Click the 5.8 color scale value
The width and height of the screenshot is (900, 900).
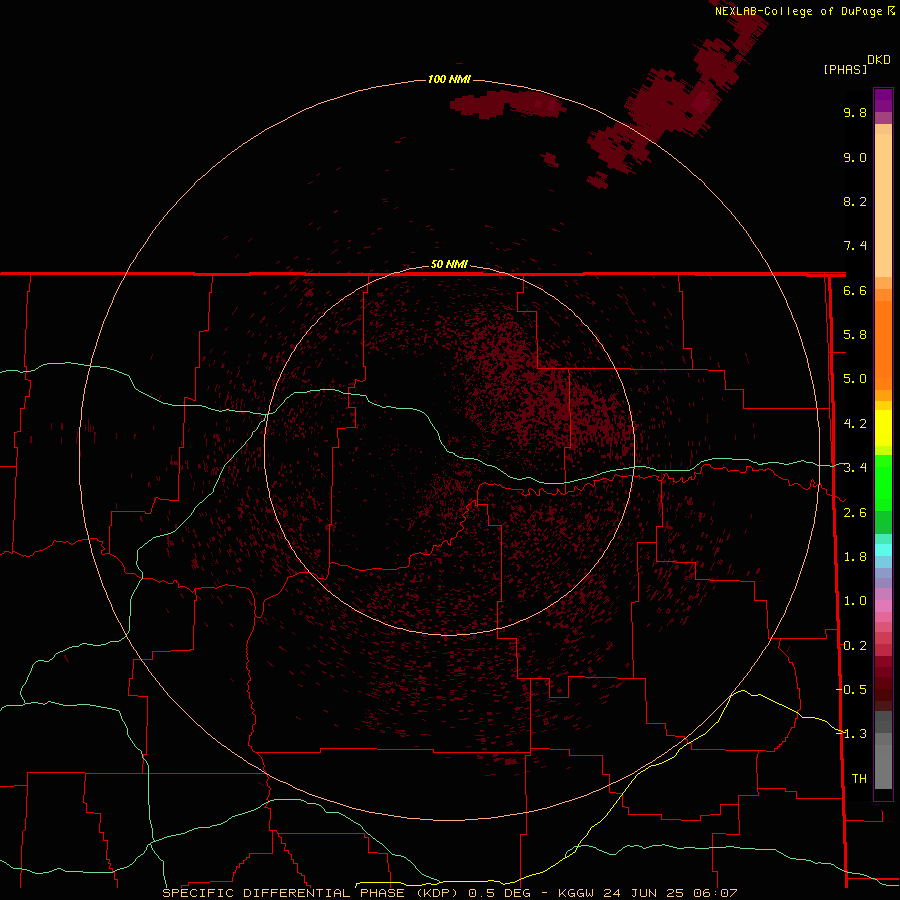point(855,335)
